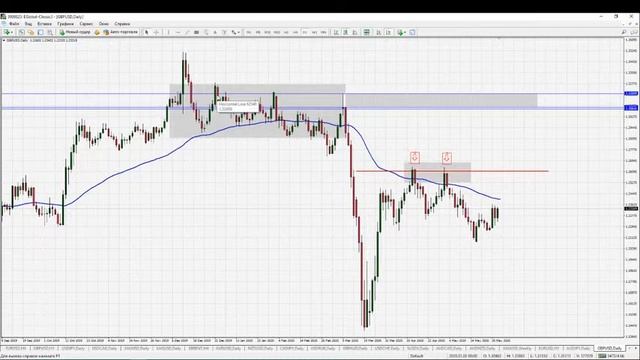Screen dimensions: 640x360
Task: Click upper blue price label on scale
Action: 631,93
